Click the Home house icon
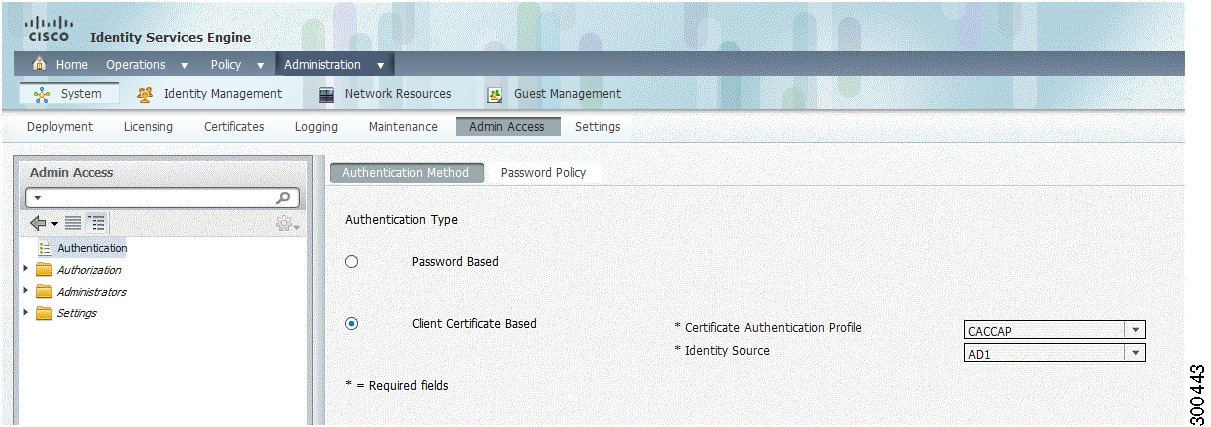 [x=40, y=64]
